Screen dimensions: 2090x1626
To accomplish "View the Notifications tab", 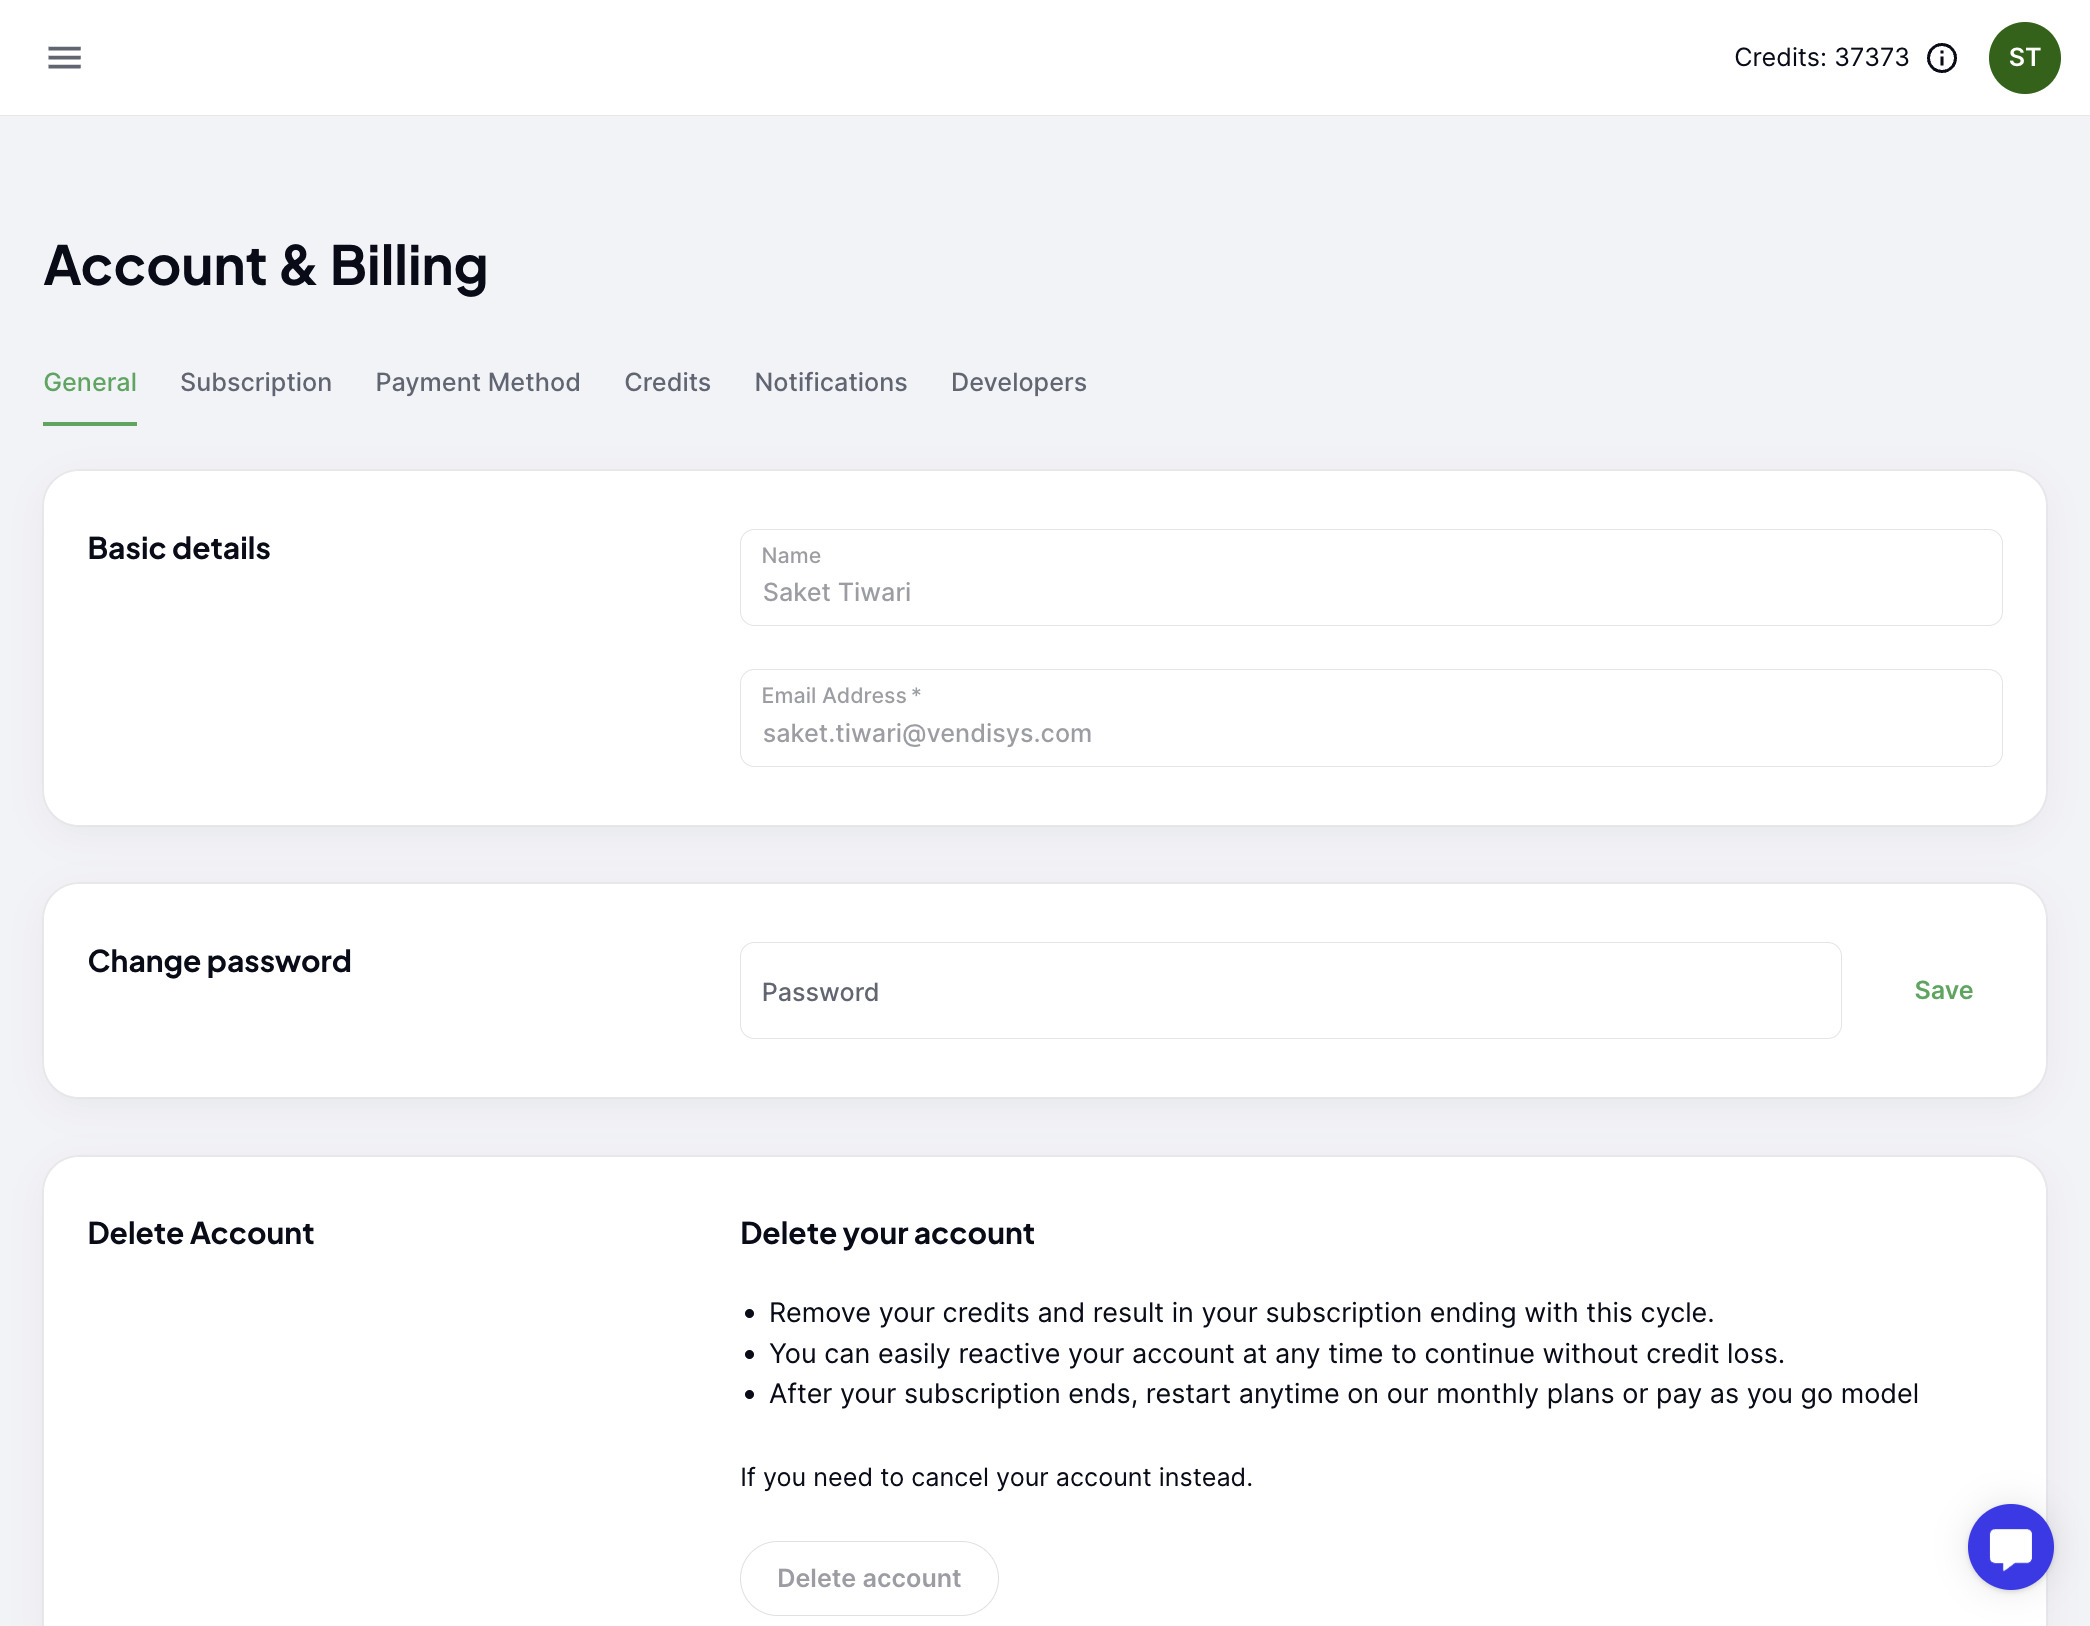I will pyautogui.click(x=831, y=382).
